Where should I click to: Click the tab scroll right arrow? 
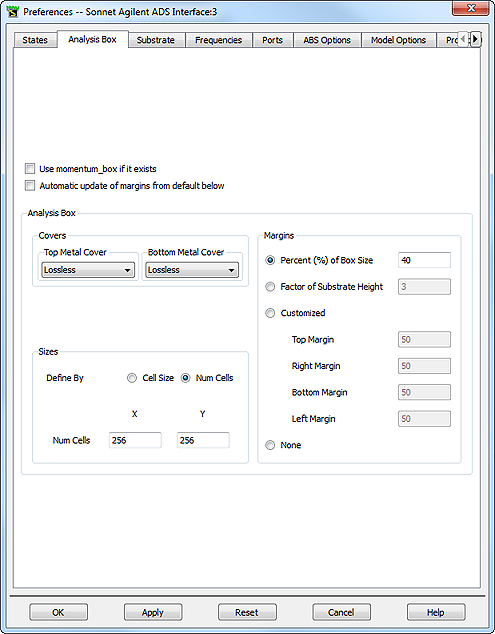tap(476, 39)
